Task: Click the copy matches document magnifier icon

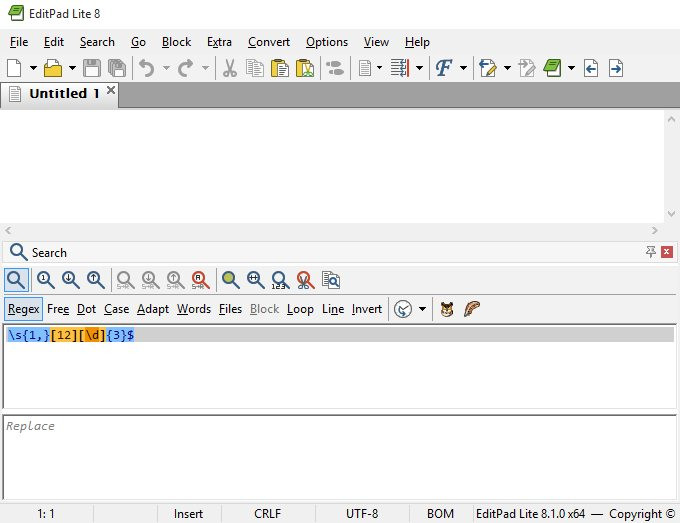Action: (x=331, y=280)
